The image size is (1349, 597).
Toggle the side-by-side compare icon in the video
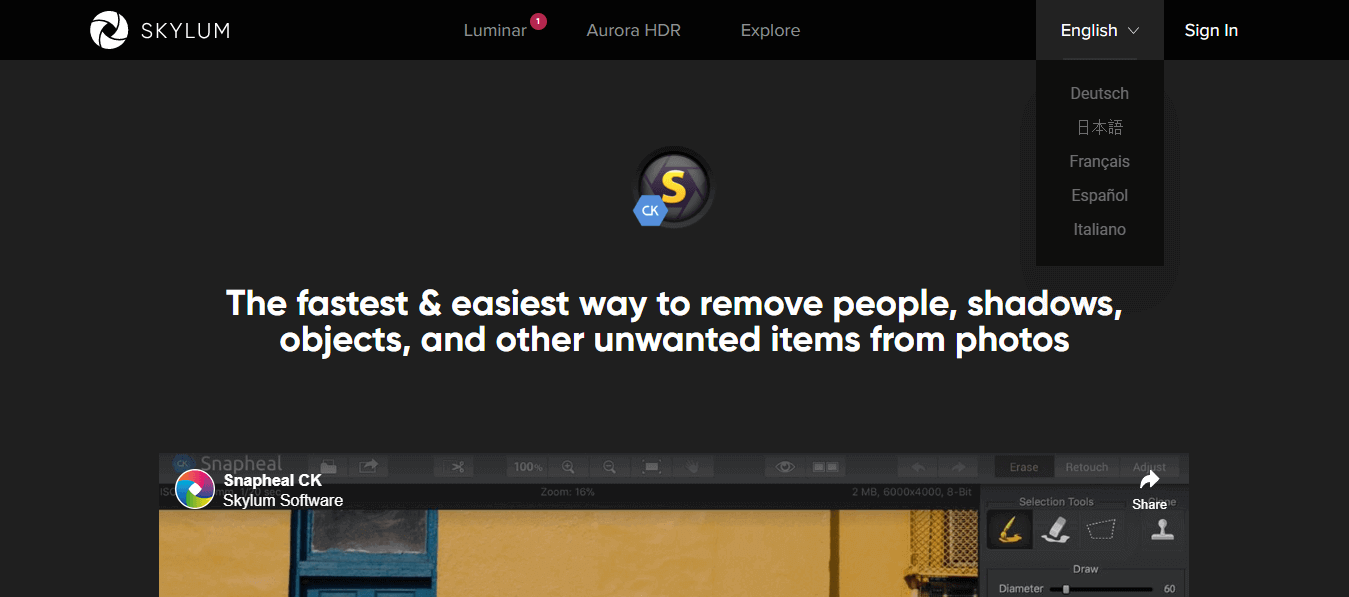click(826, 467)
